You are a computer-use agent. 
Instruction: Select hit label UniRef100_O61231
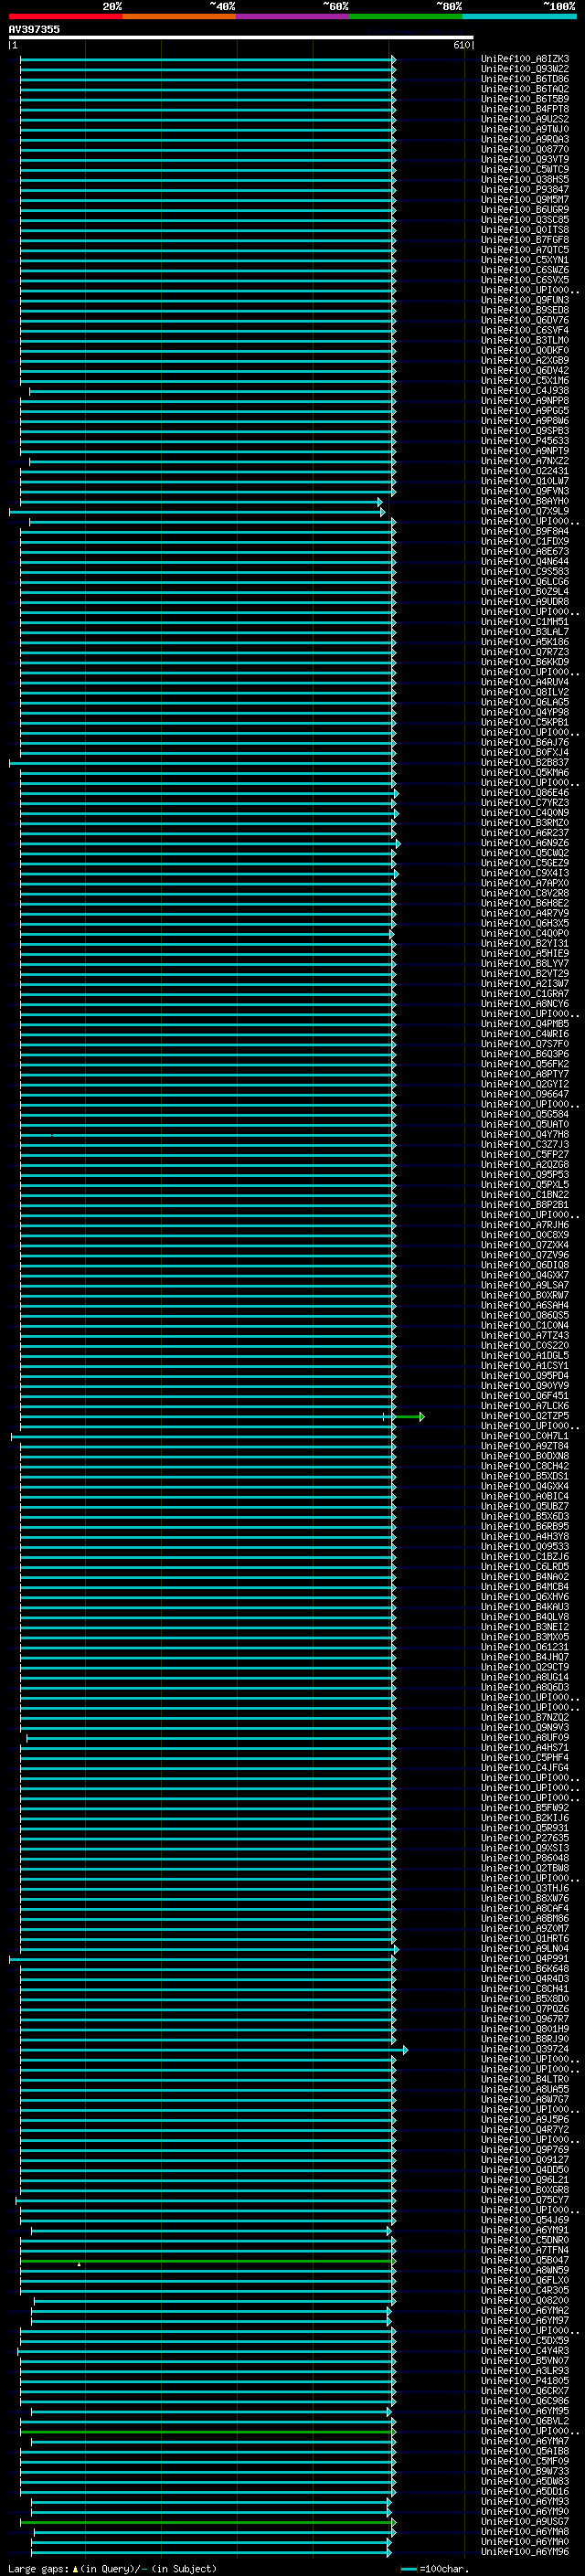[x=524, y=1647]
